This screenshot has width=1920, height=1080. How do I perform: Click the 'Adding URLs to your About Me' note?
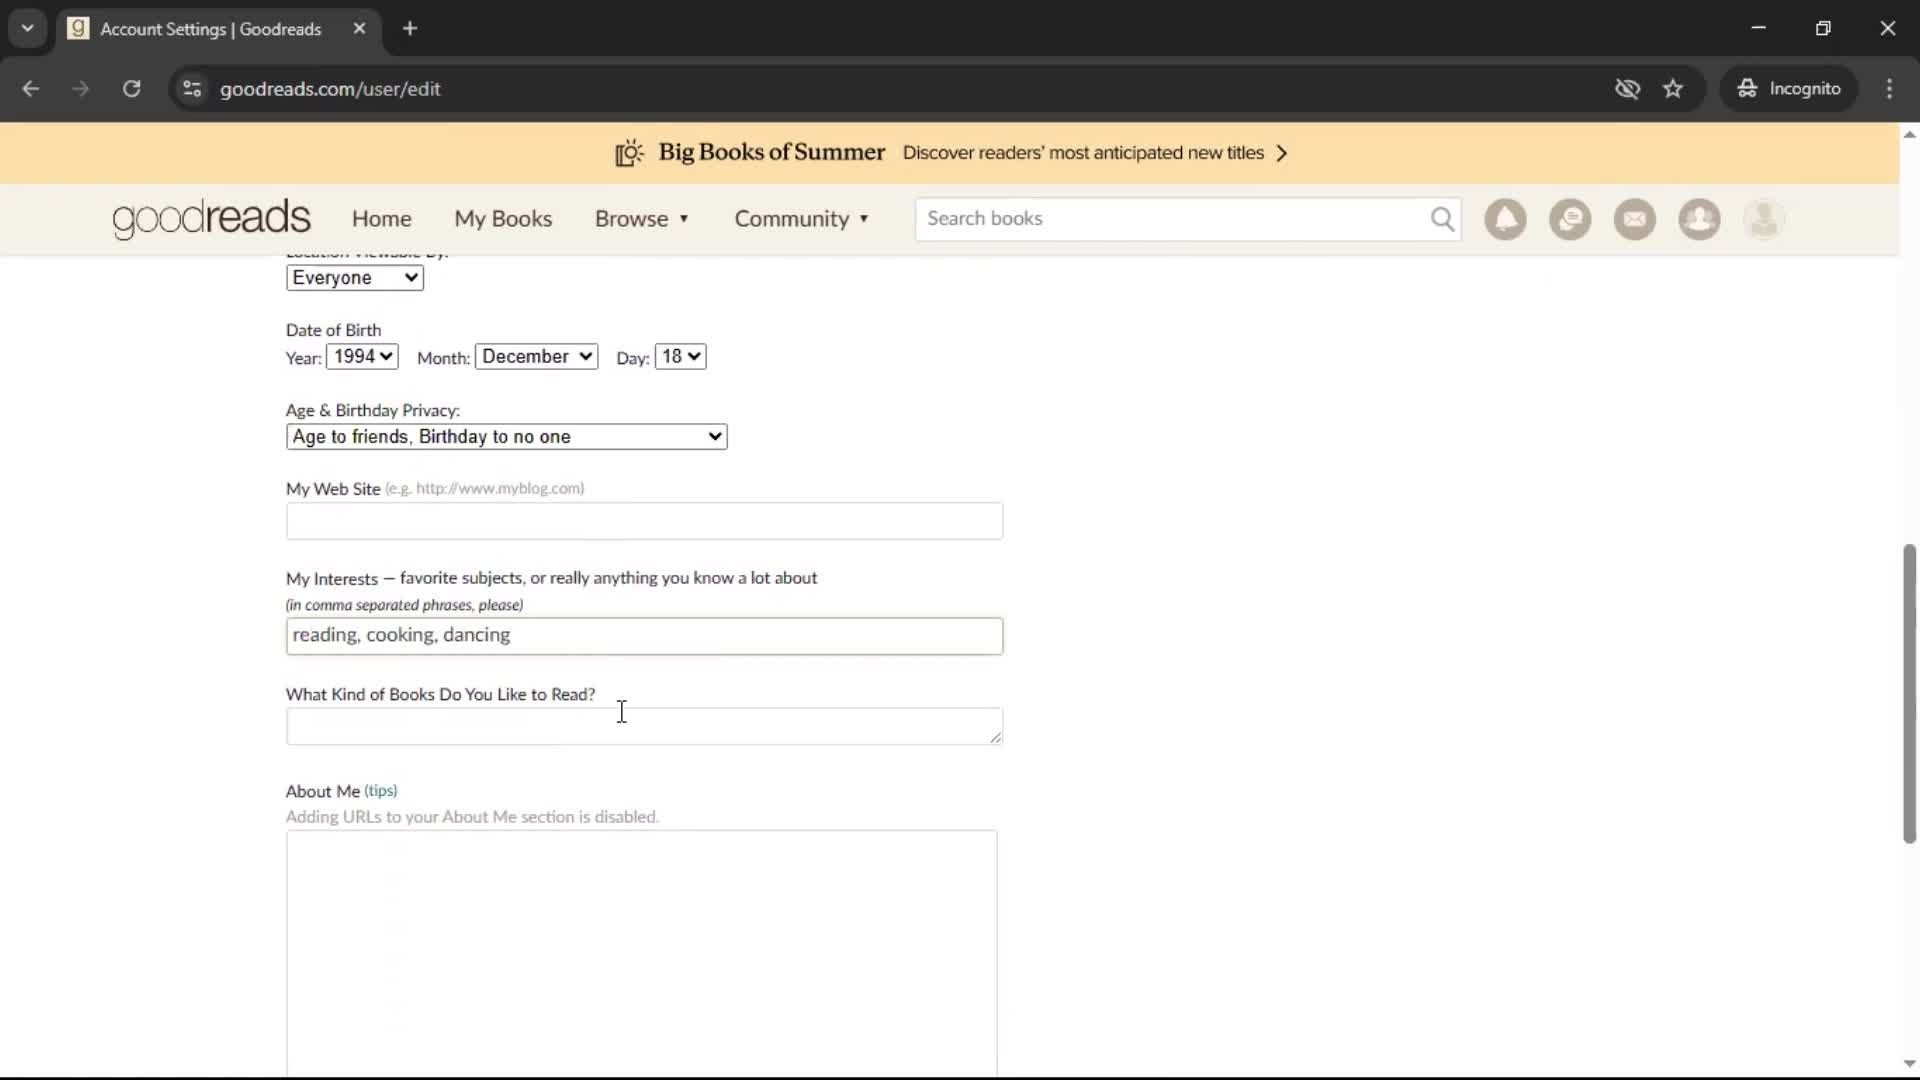click(x=472, y=817)
